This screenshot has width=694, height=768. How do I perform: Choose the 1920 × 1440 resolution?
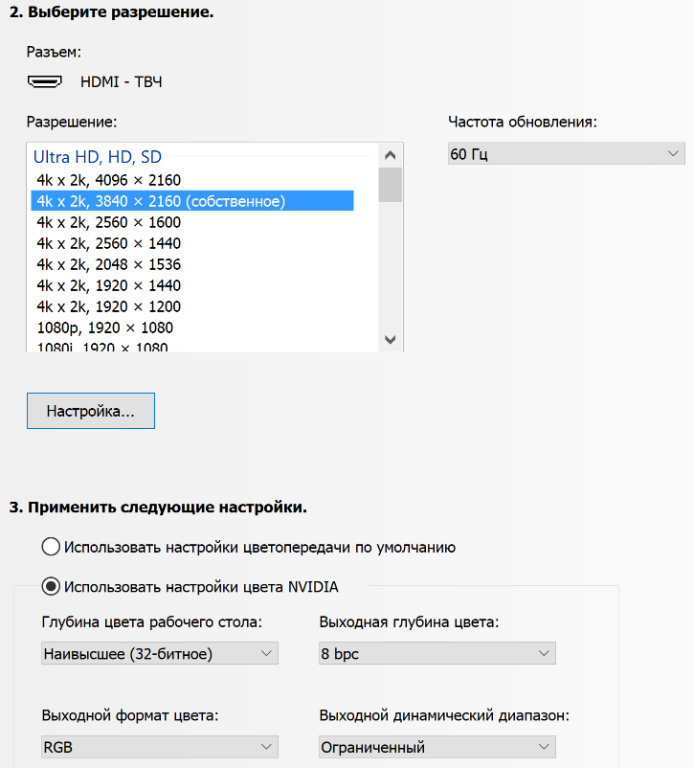[x=109, y=285]
